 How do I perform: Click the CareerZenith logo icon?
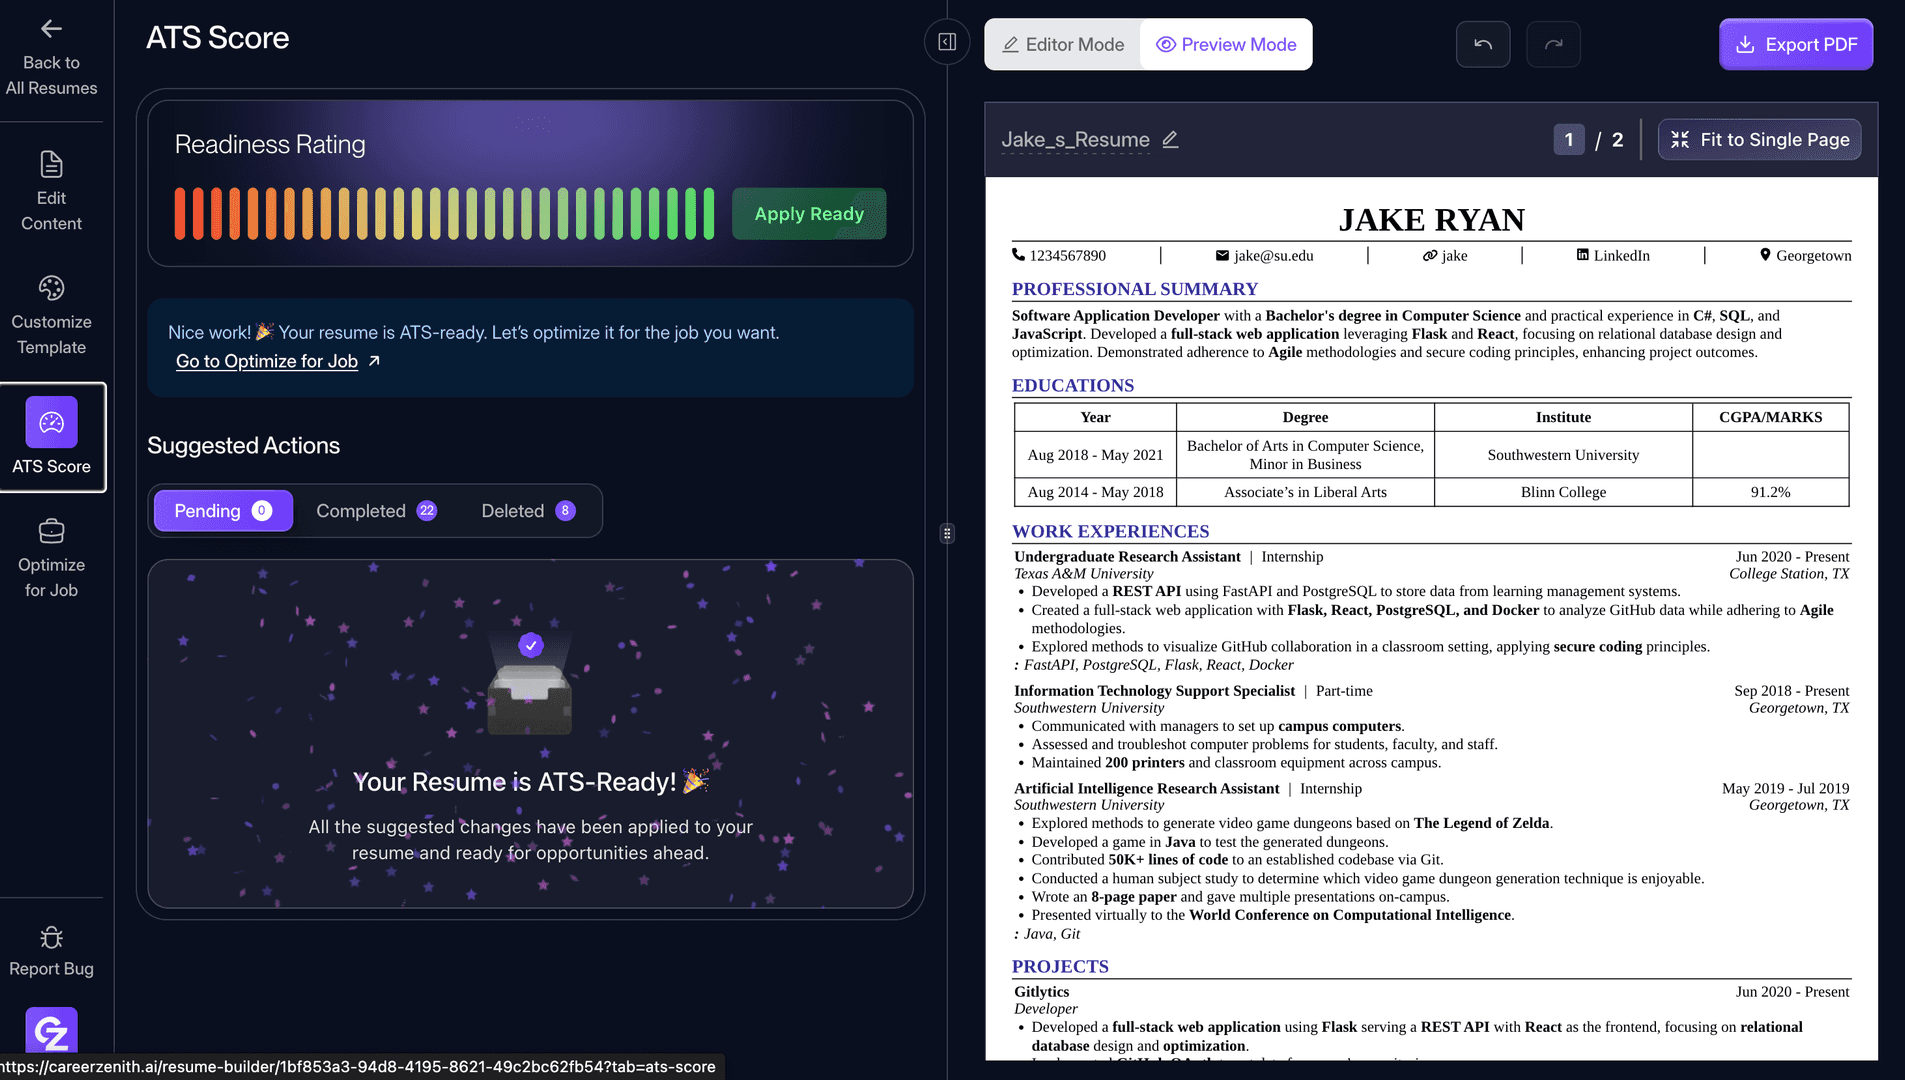51,1030
